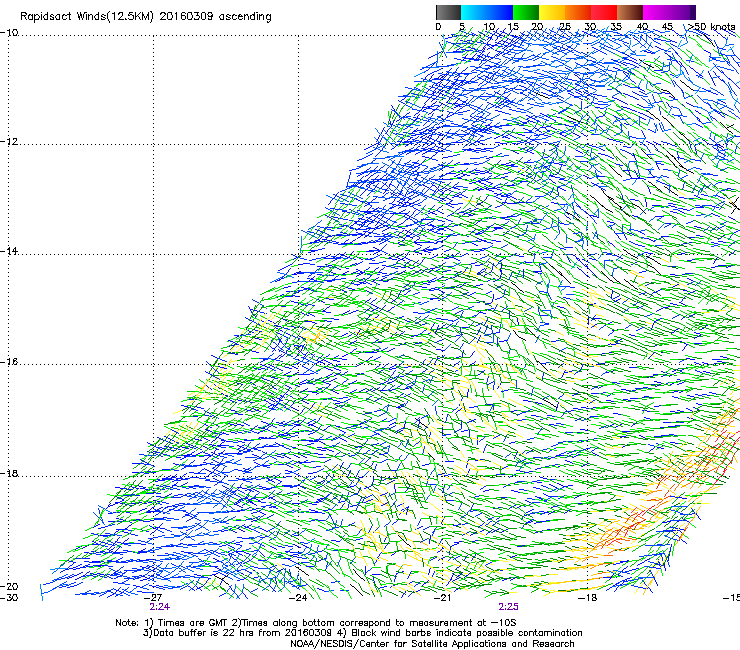The width and height of the screenshot is (740, 650).
Task: Choose the green 15-20 knots legend swatch
Action: 526,12
